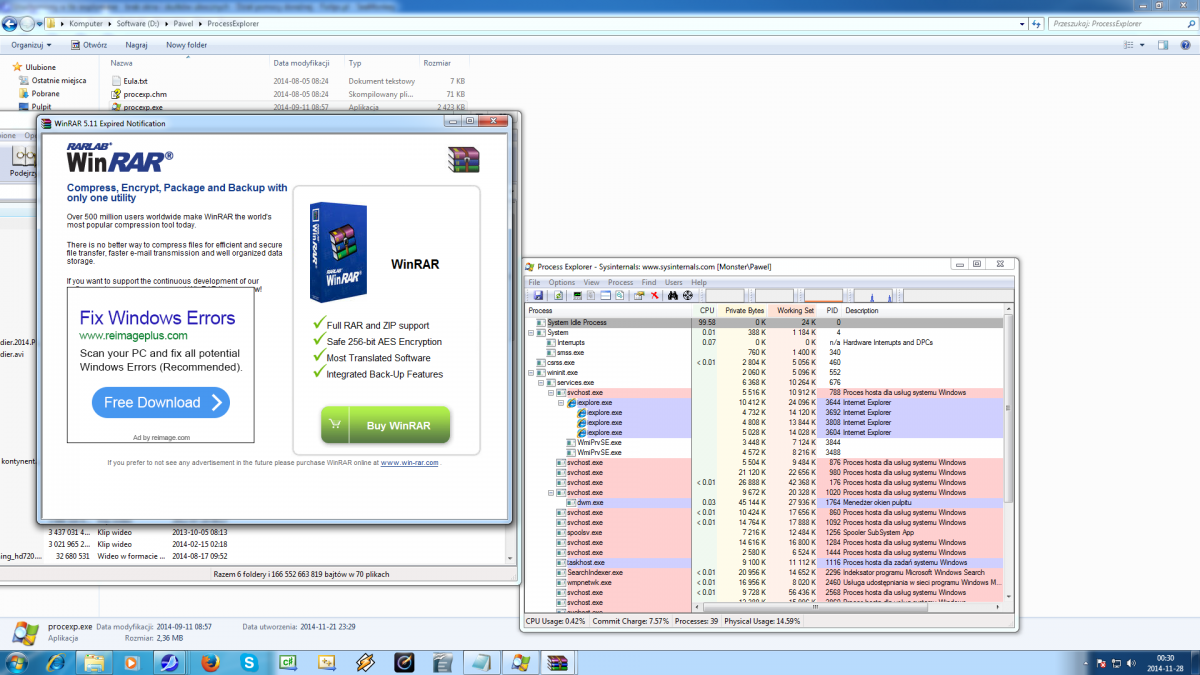Click the Otwórz button in Explorer toolbar
The image size is (1200, 675).
click(89, 45)
